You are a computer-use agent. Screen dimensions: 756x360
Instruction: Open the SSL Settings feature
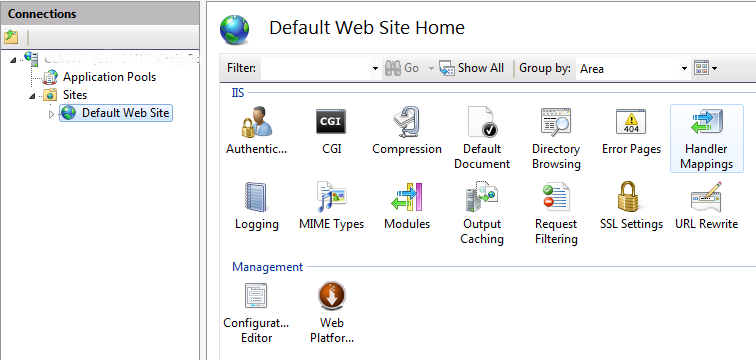tap(631, 206)
